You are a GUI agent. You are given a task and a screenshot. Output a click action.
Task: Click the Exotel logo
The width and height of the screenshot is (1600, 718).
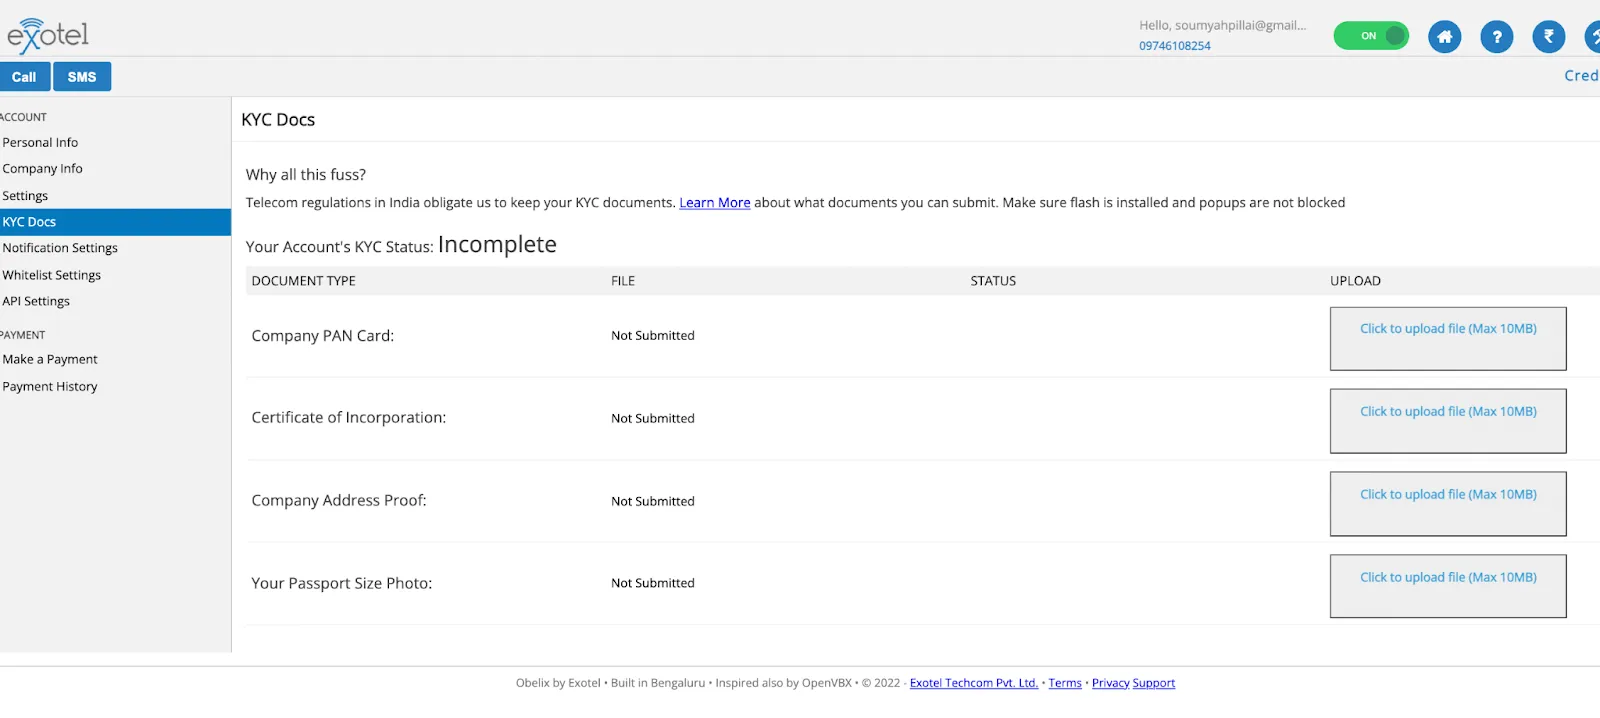pos(48,36)
